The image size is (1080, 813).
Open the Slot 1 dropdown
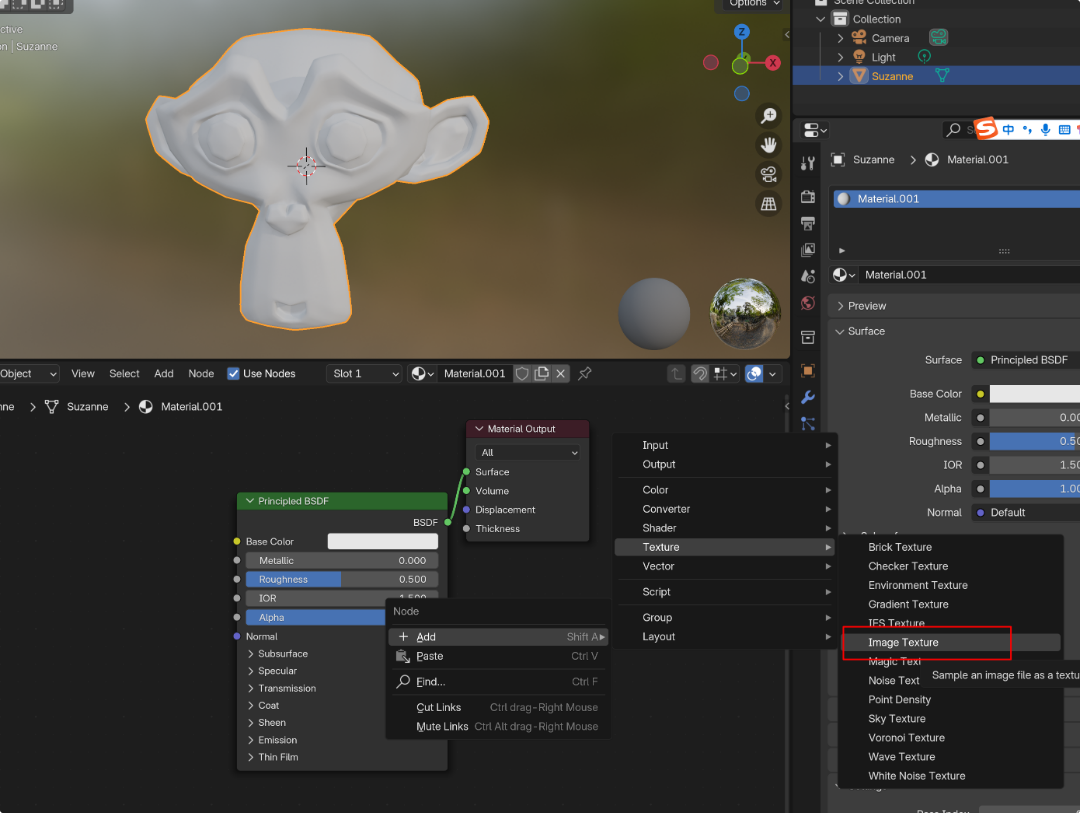pos(364,373)
